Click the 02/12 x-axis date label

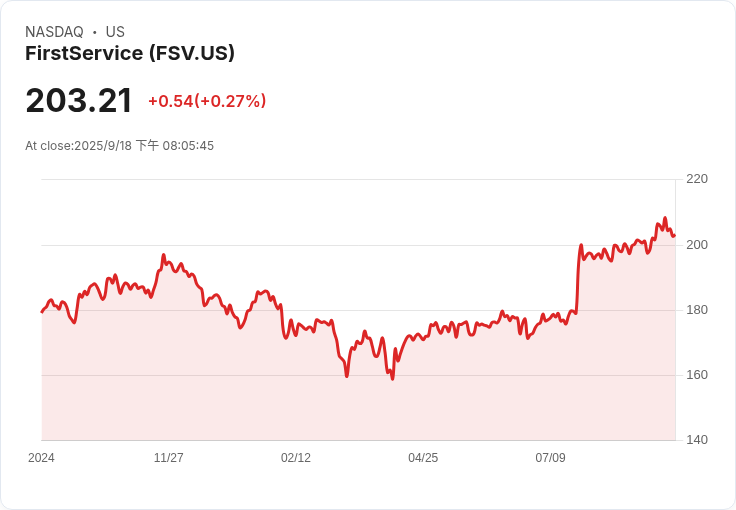click(296, 458)
